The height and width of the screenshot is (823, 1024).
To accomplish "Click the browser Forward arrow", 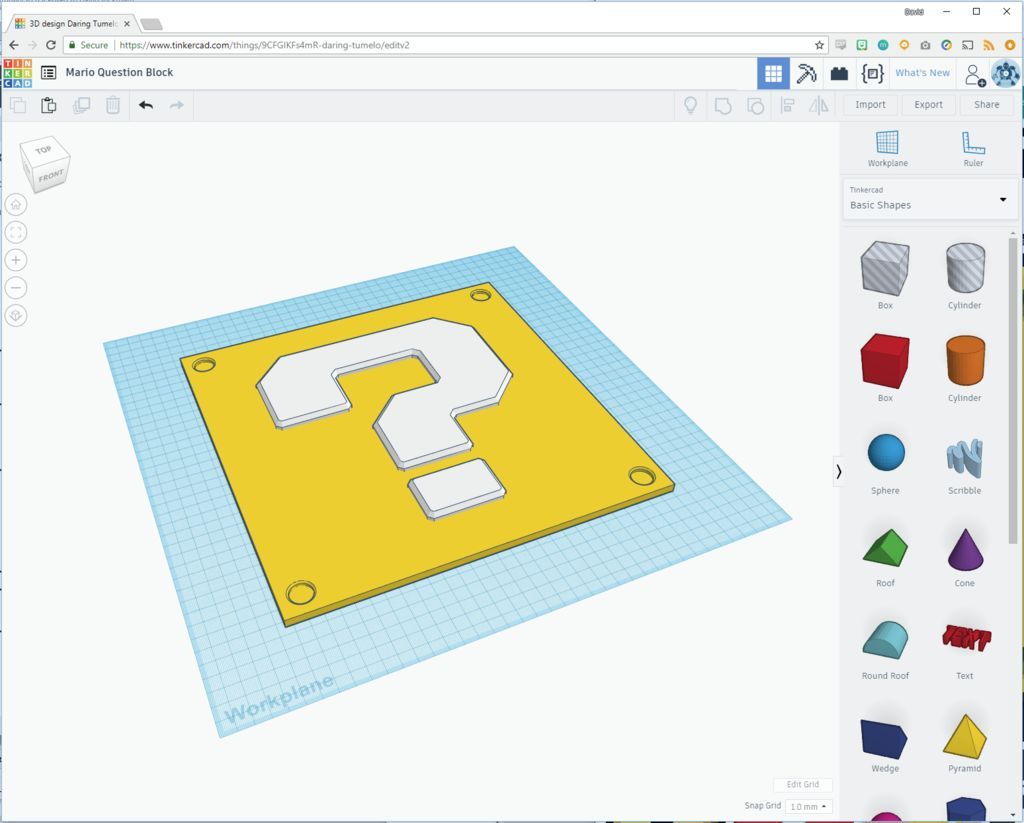I will [x=32, y=45].
